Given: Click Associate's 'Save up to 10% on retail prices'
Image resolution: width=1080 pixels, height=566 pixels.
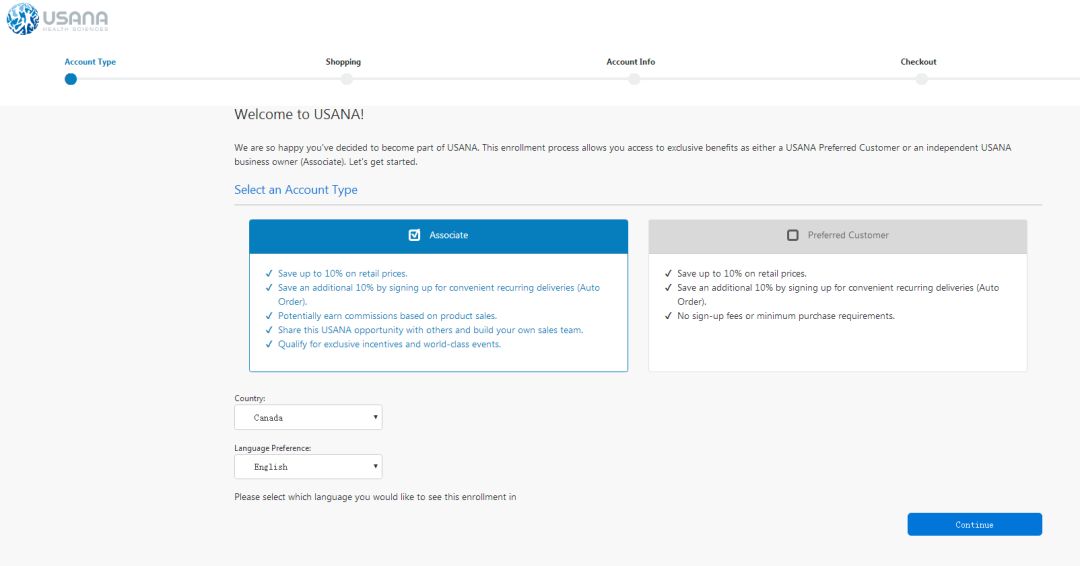Looking at the screenshot, I should point(342,273).
